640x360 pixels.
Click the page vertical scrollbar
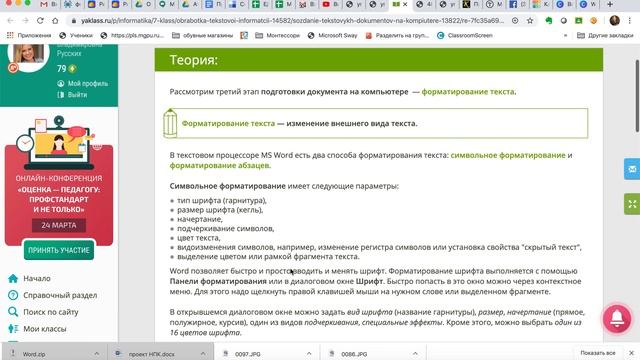click(637, 96)
